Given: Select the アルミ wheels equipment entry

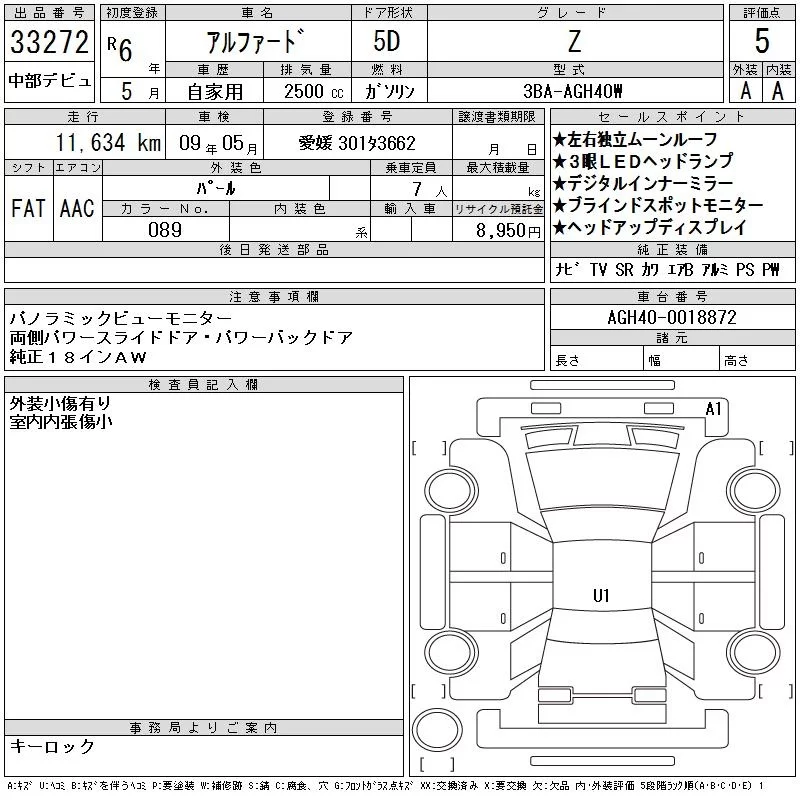Looking at the screenshot, I should point(714,269).
